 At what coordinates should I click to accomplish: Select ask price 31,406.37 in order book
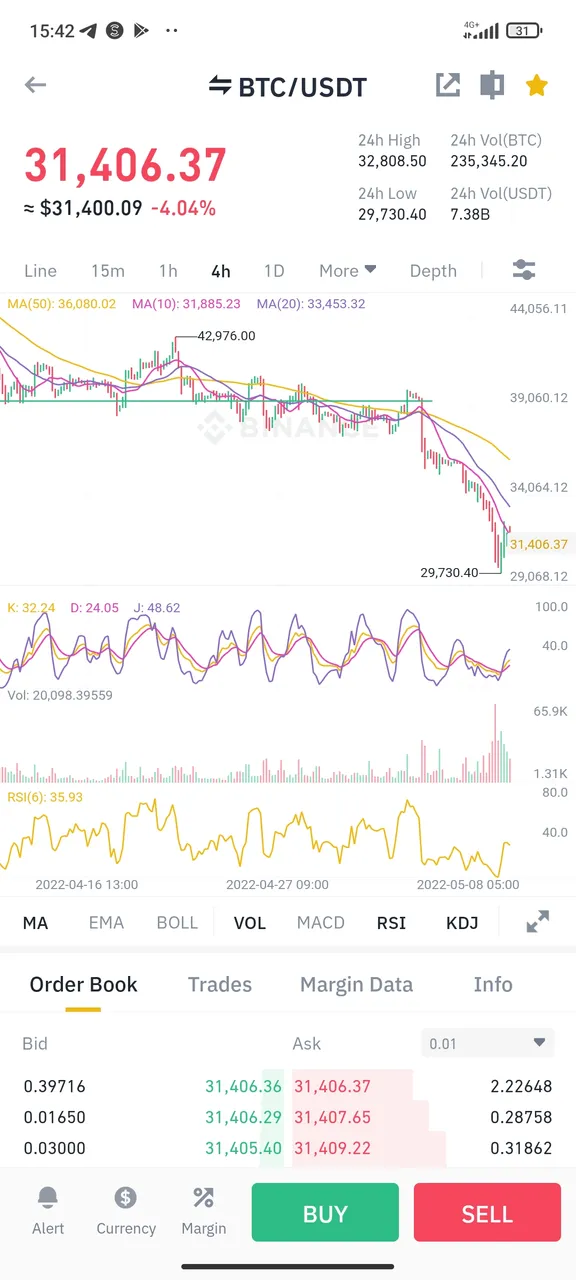click(x=332, y=1086)
